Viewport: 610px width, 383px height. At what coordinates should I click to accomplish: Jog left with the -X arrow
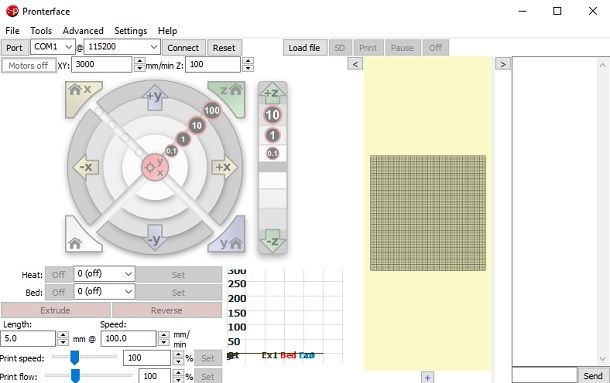(x=86, y=167)
